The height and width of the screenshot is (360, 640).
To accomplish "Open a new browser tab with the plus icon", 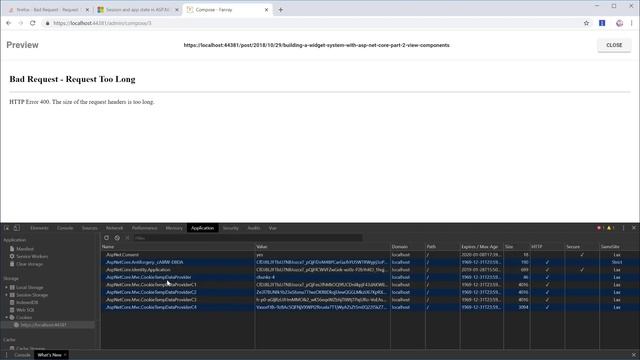I will coord(280,10).
